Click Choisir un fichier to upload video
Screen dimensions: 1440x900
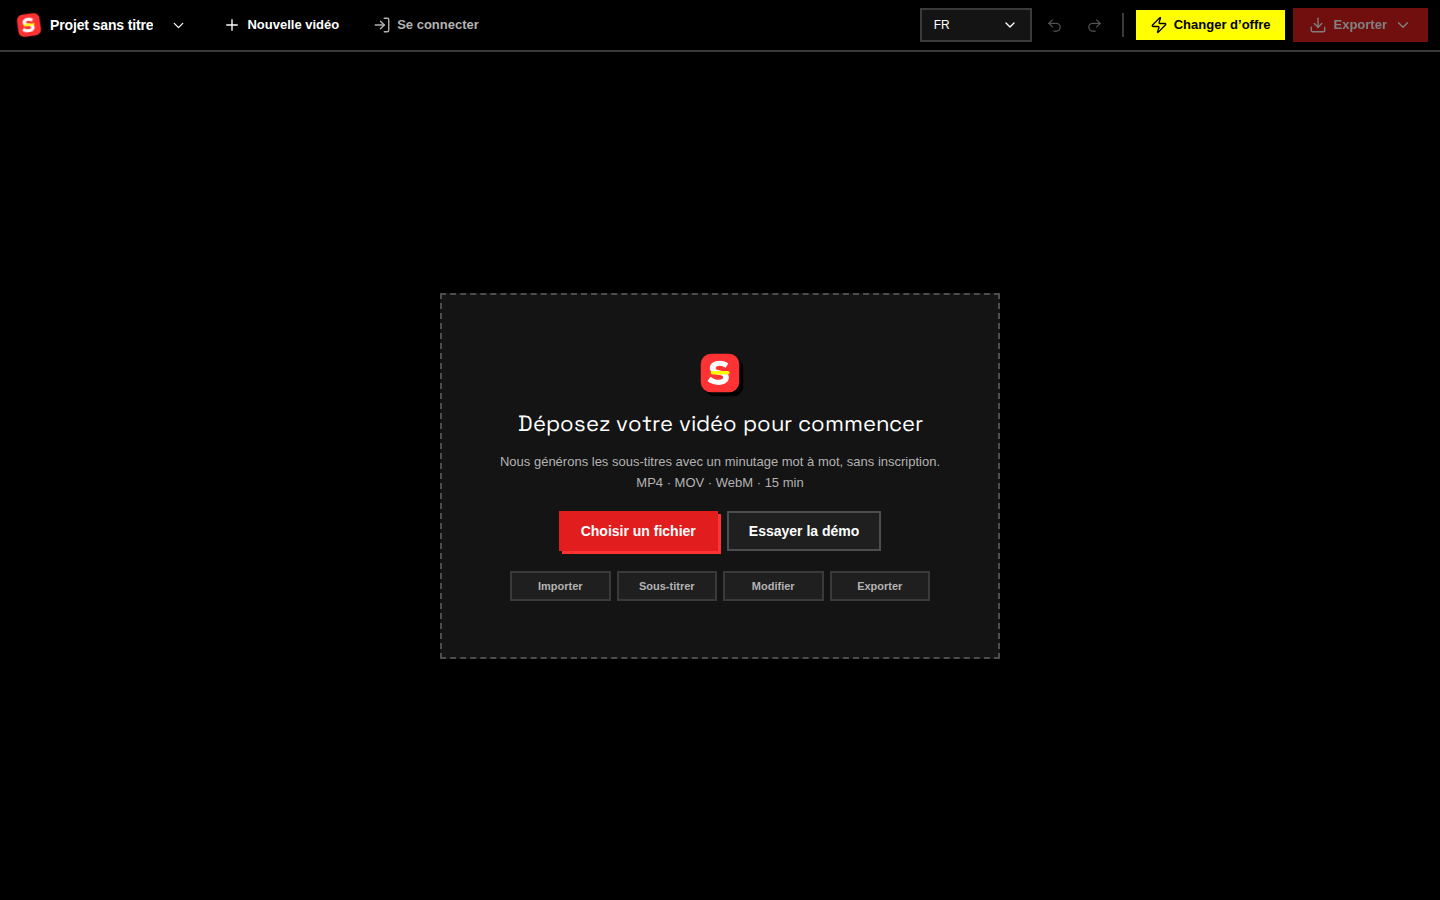(639, 531)
